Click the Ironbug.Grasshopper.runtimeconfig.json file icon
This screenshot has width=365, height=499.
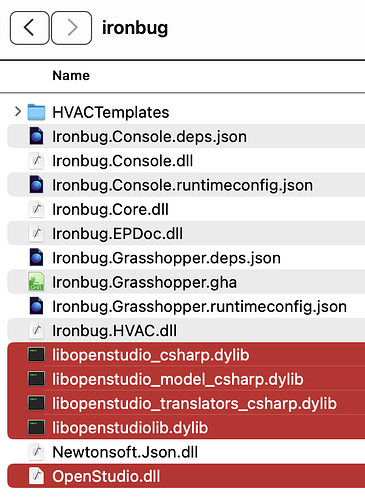[x=36, y=306]
